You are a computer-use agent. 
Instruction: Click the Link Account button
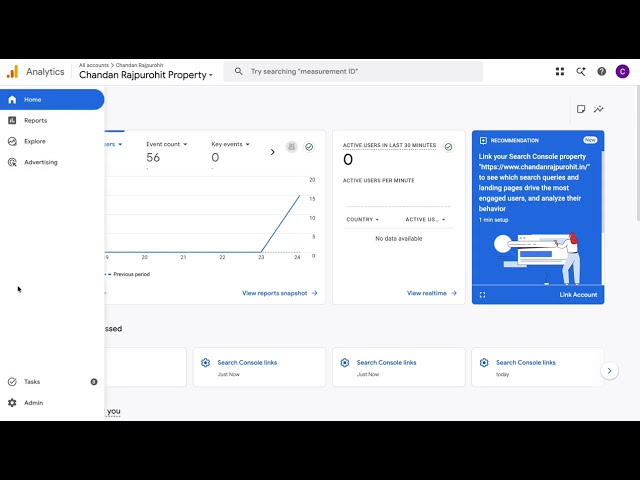[578, 295]
